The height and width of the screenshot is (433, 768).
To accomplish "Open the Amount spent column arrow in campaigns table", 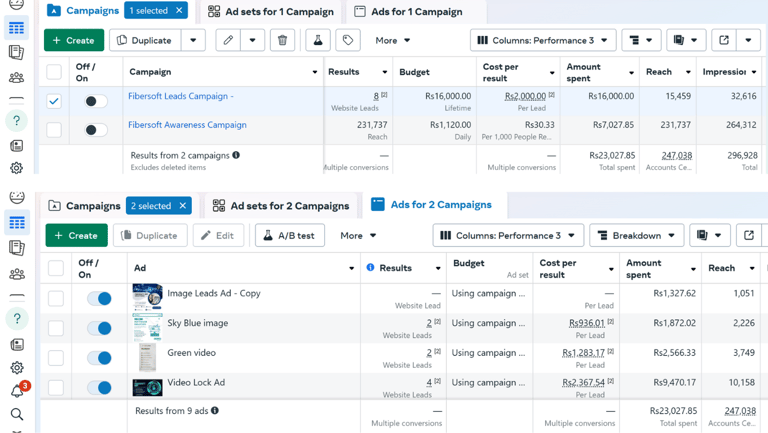I will [631, 72].
